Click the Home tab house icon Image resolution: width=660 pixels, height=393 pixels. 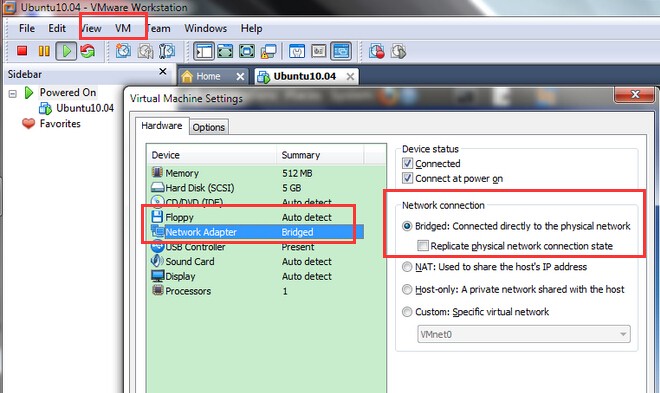coord(187,77)
